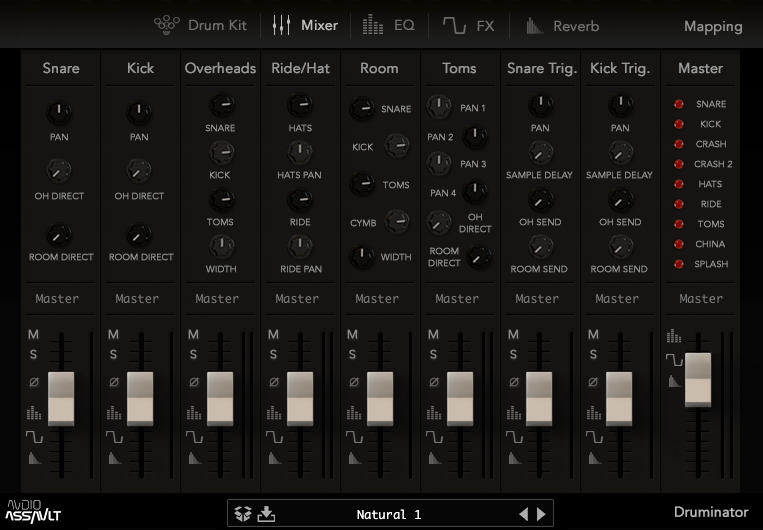Open reverb icon on the Toms channel
This screenshot has height=530, width=763.
click(435, 458)
